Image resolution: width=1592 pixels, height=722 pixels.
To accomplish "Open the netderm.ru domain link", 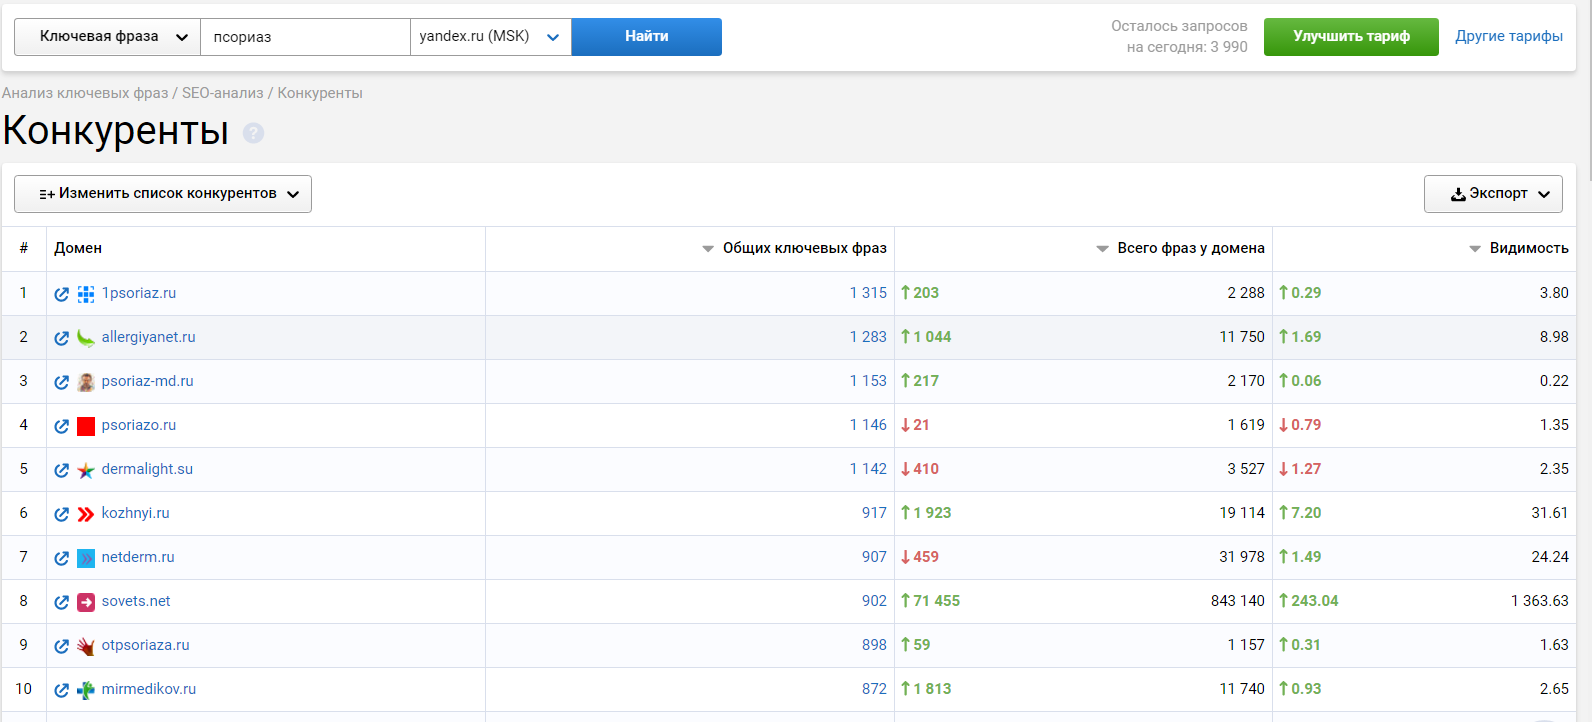I will click(x=138, y=557).
